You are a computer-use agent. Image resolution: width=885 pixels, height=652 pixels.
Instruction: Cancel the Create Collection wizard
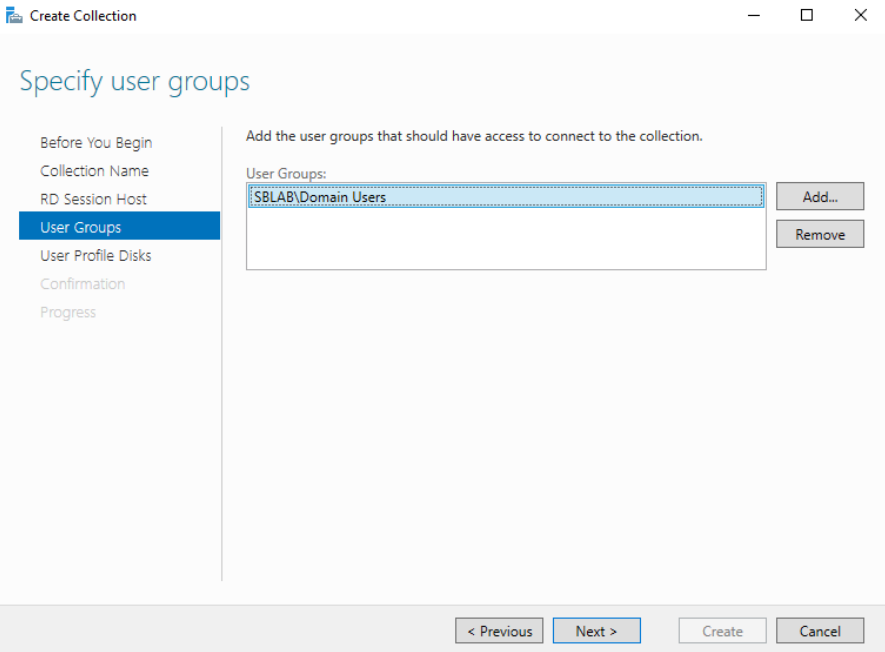[819, 630]
